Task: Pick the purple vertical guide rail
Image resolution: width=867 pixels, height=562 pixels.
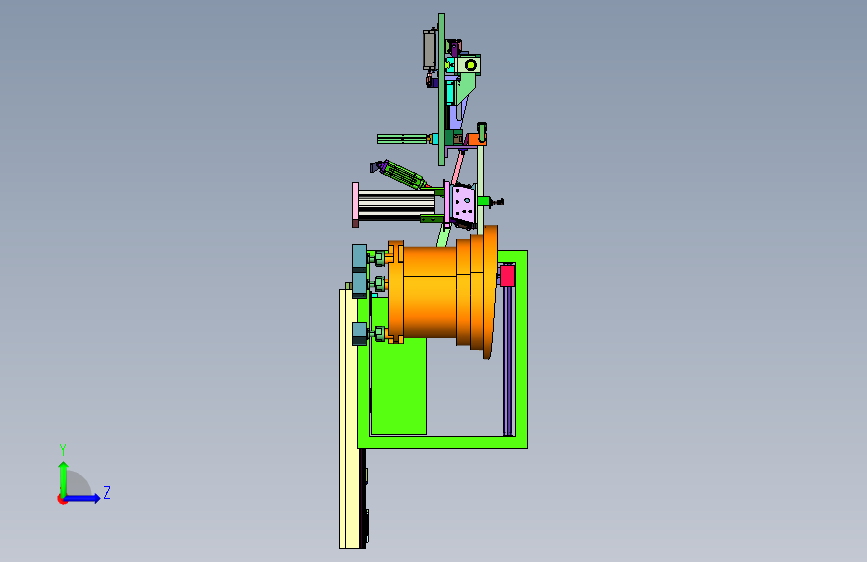Action: 508,361
